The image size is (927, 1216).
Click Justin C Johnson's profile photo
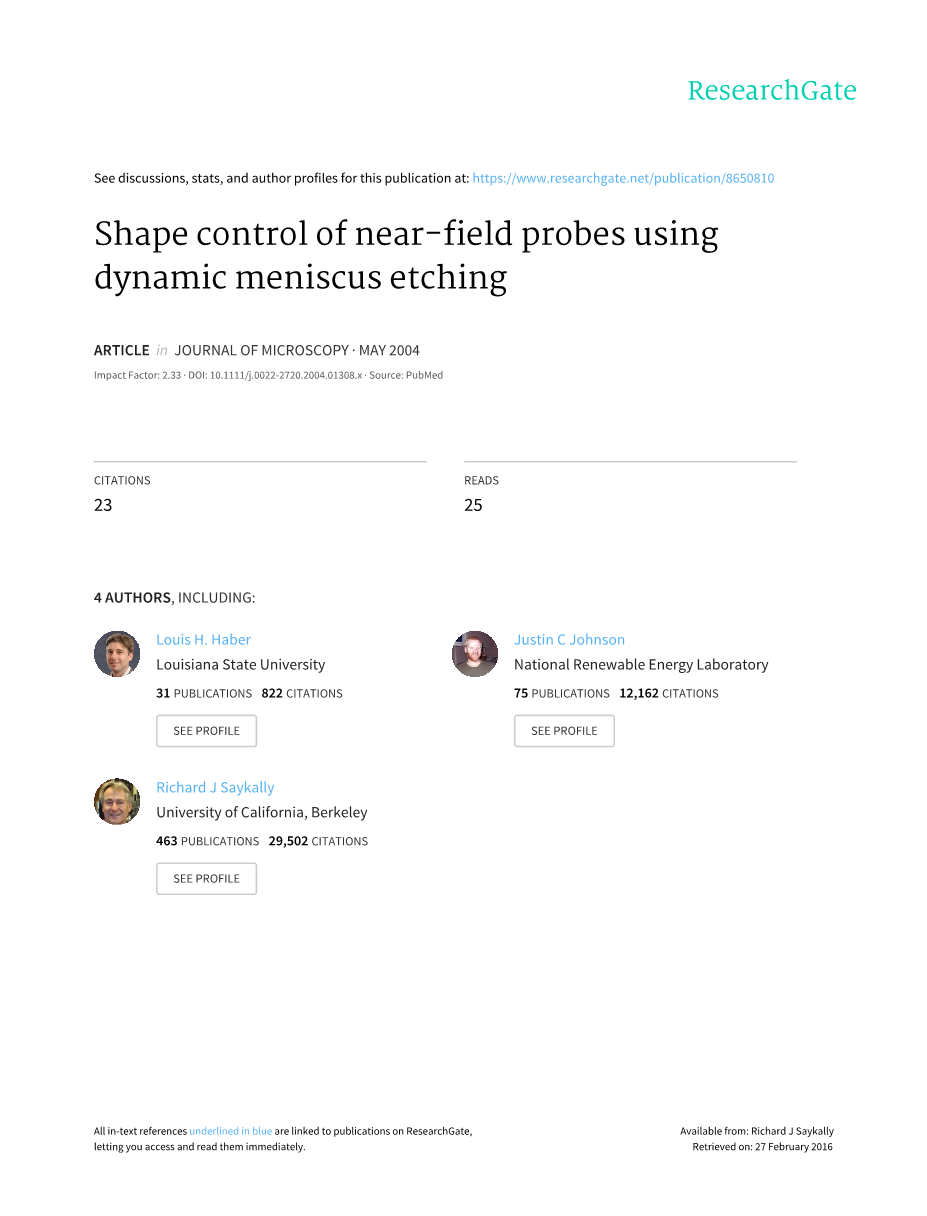(475, 654)
